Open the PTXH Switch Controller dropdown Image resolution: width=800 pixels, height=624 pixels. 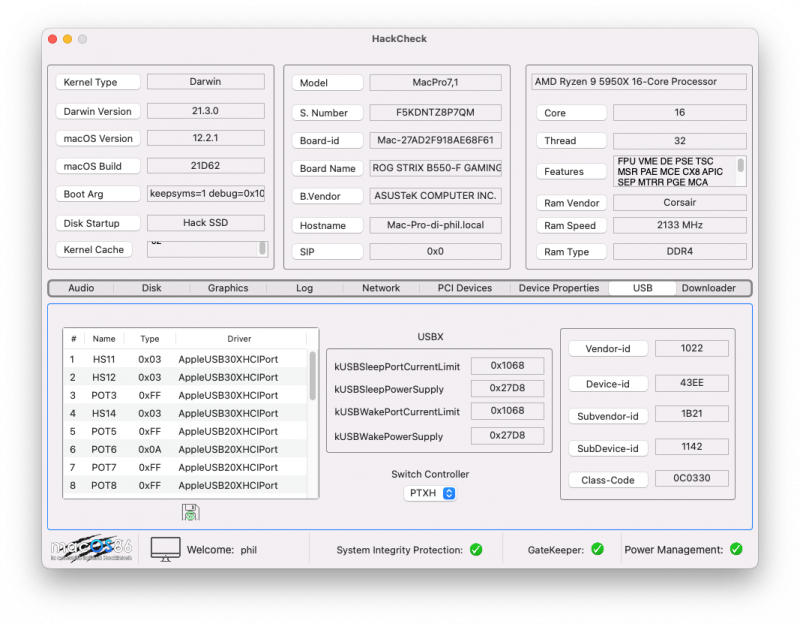431,493
